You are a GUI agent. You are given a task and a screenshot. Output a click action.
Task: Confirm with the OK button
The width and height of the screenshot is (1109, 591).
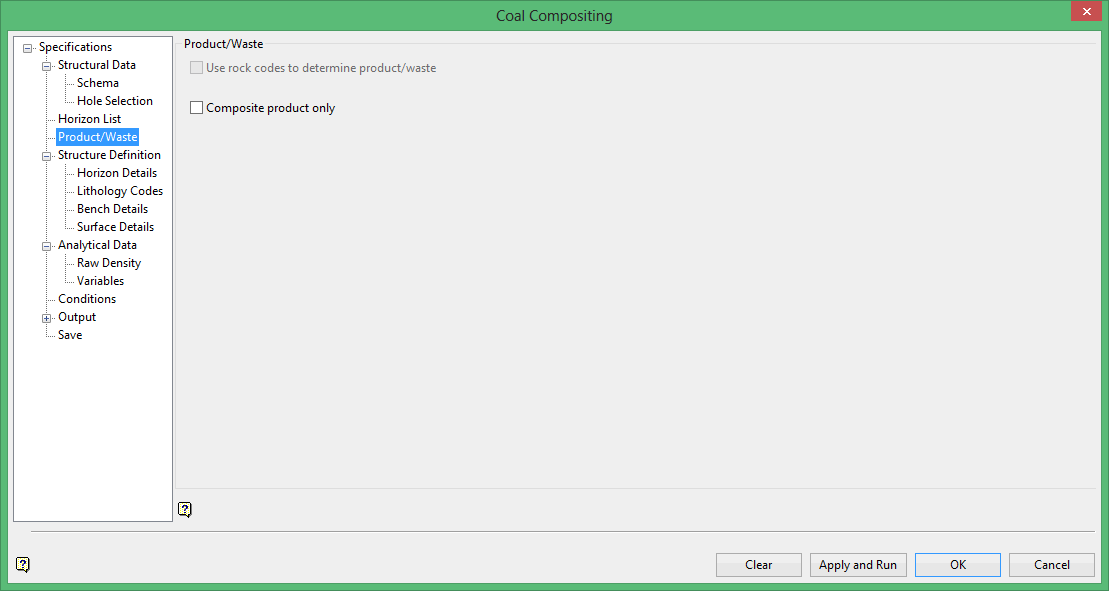coord(957,565)
